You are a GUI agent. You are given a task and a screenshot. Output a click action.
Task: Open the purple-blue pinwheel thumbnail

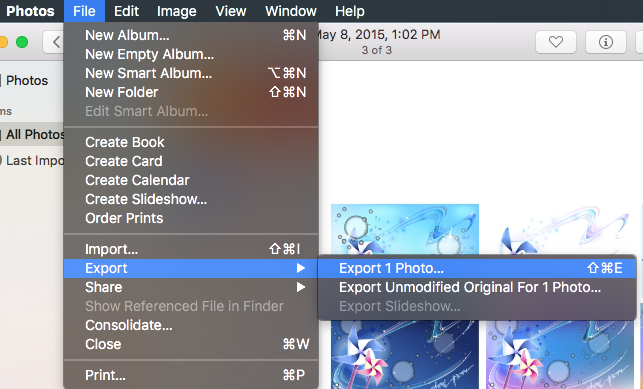pos(560,355)
